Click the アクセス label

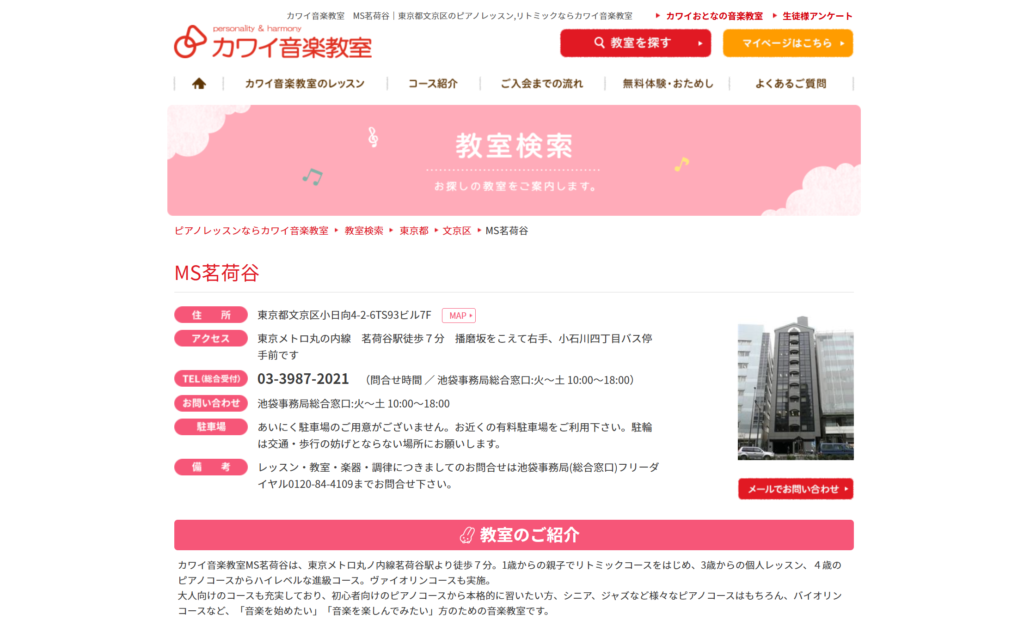click(x=211, y=338)
